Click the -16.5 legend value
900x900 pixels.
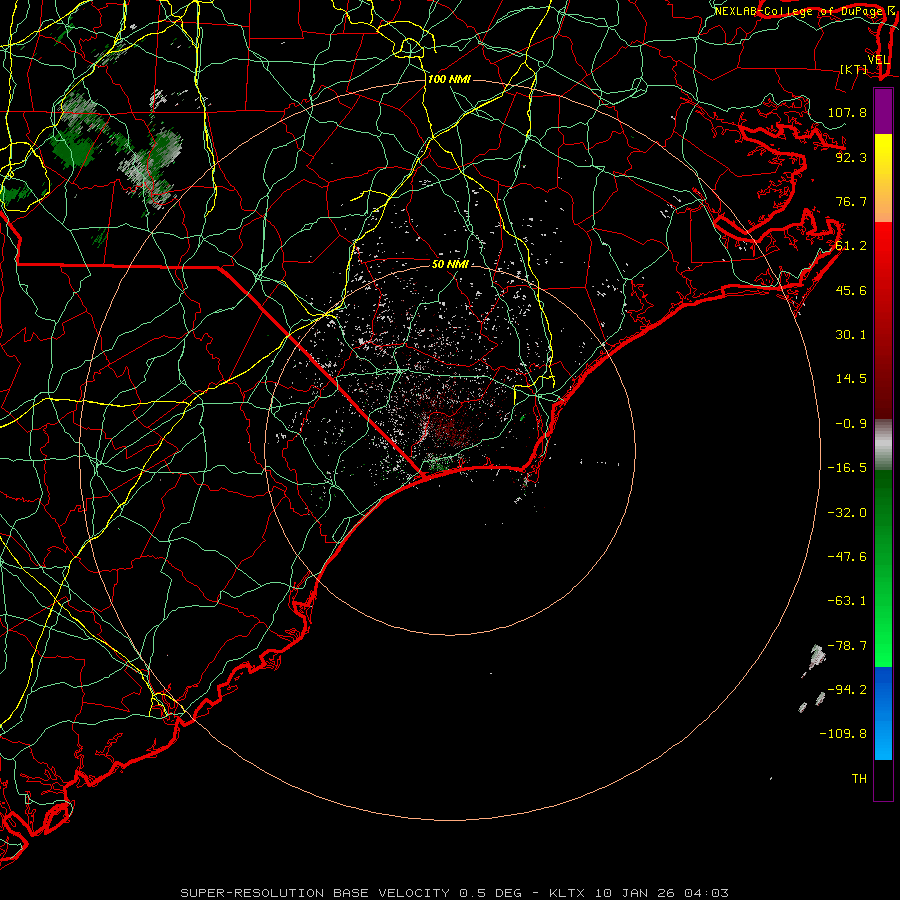(x=847, y=468)
